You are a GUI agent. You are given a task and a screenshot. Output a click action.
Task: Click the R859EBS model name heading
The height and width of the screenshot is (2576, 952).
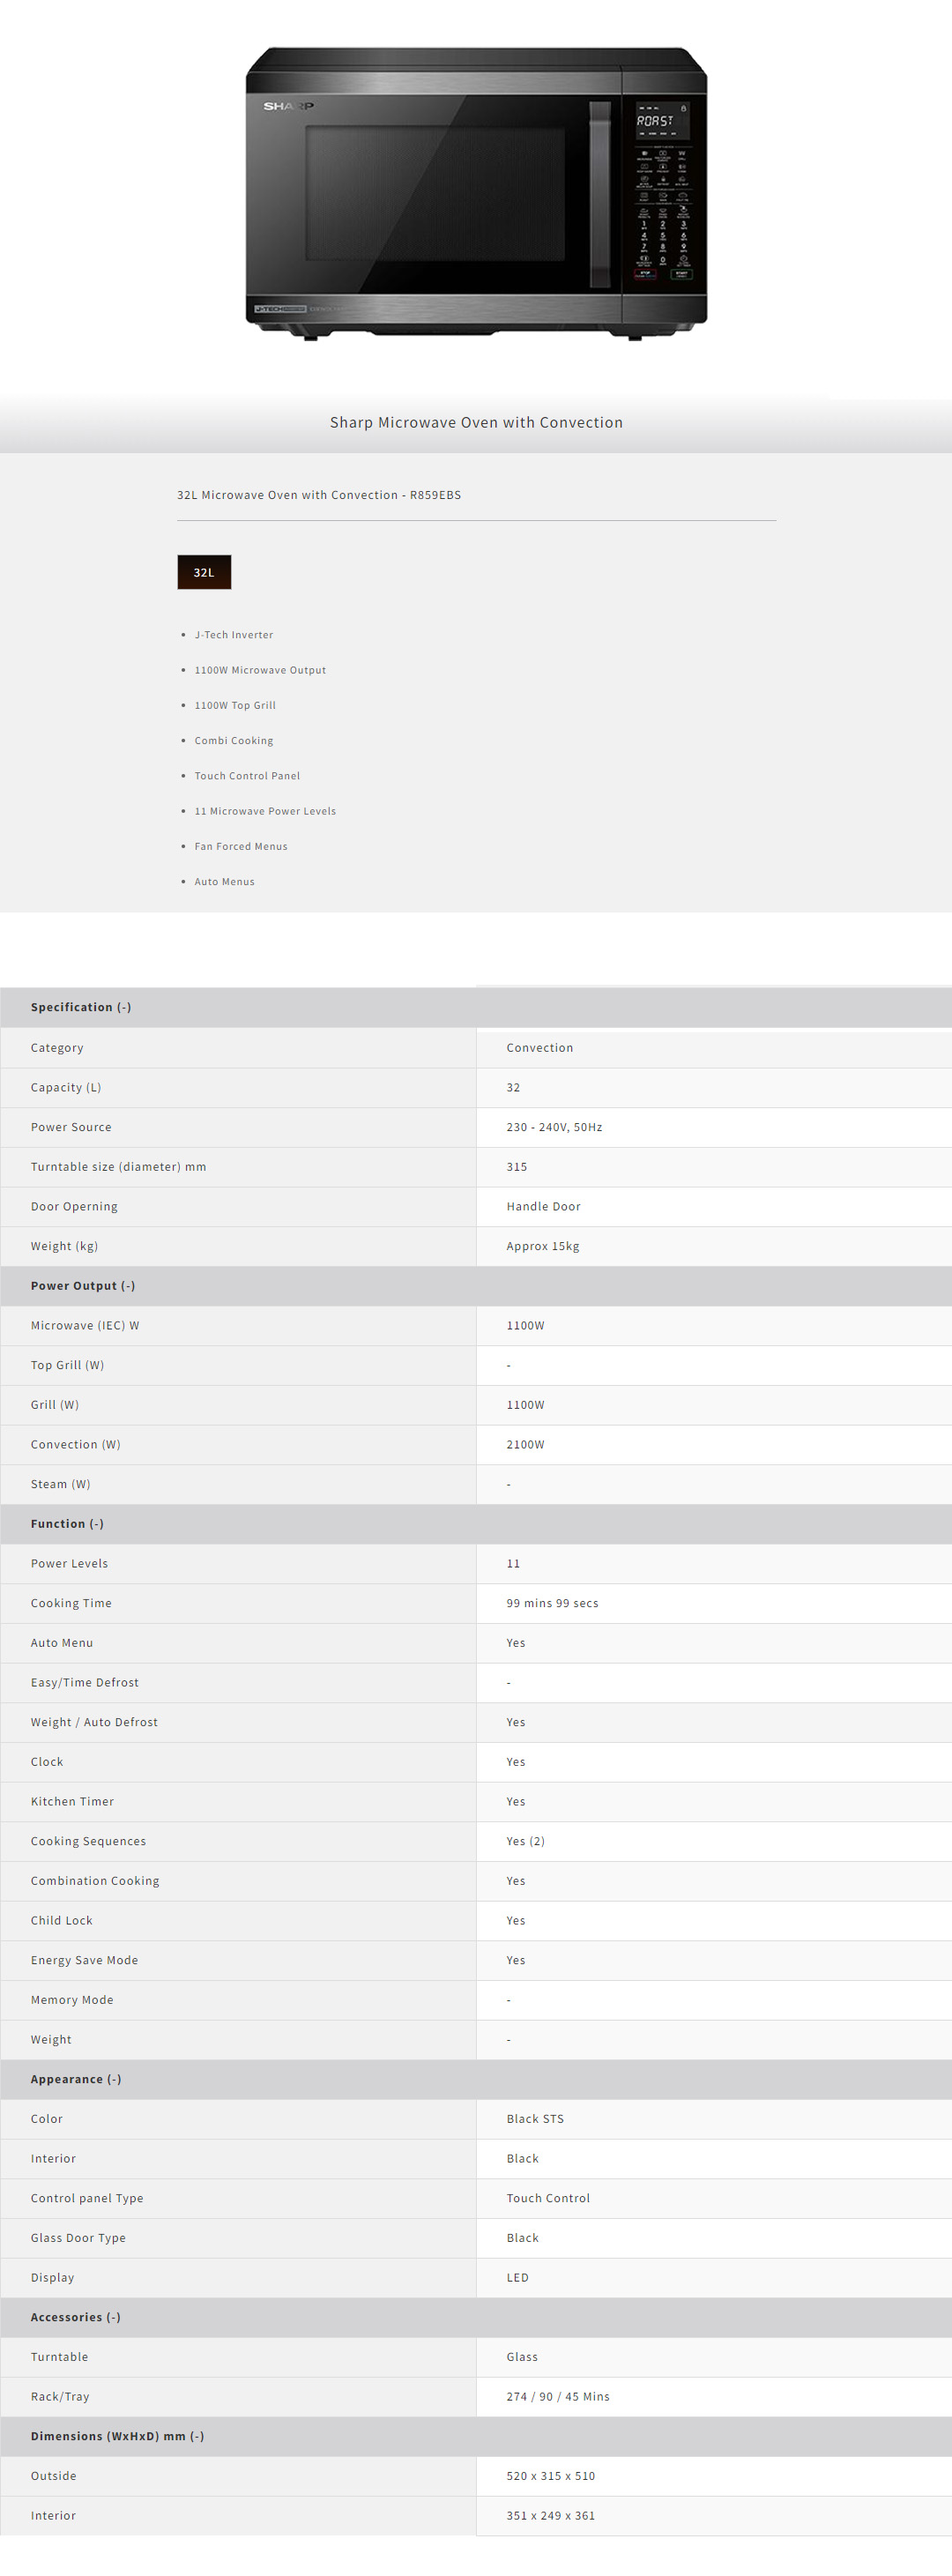319,494
